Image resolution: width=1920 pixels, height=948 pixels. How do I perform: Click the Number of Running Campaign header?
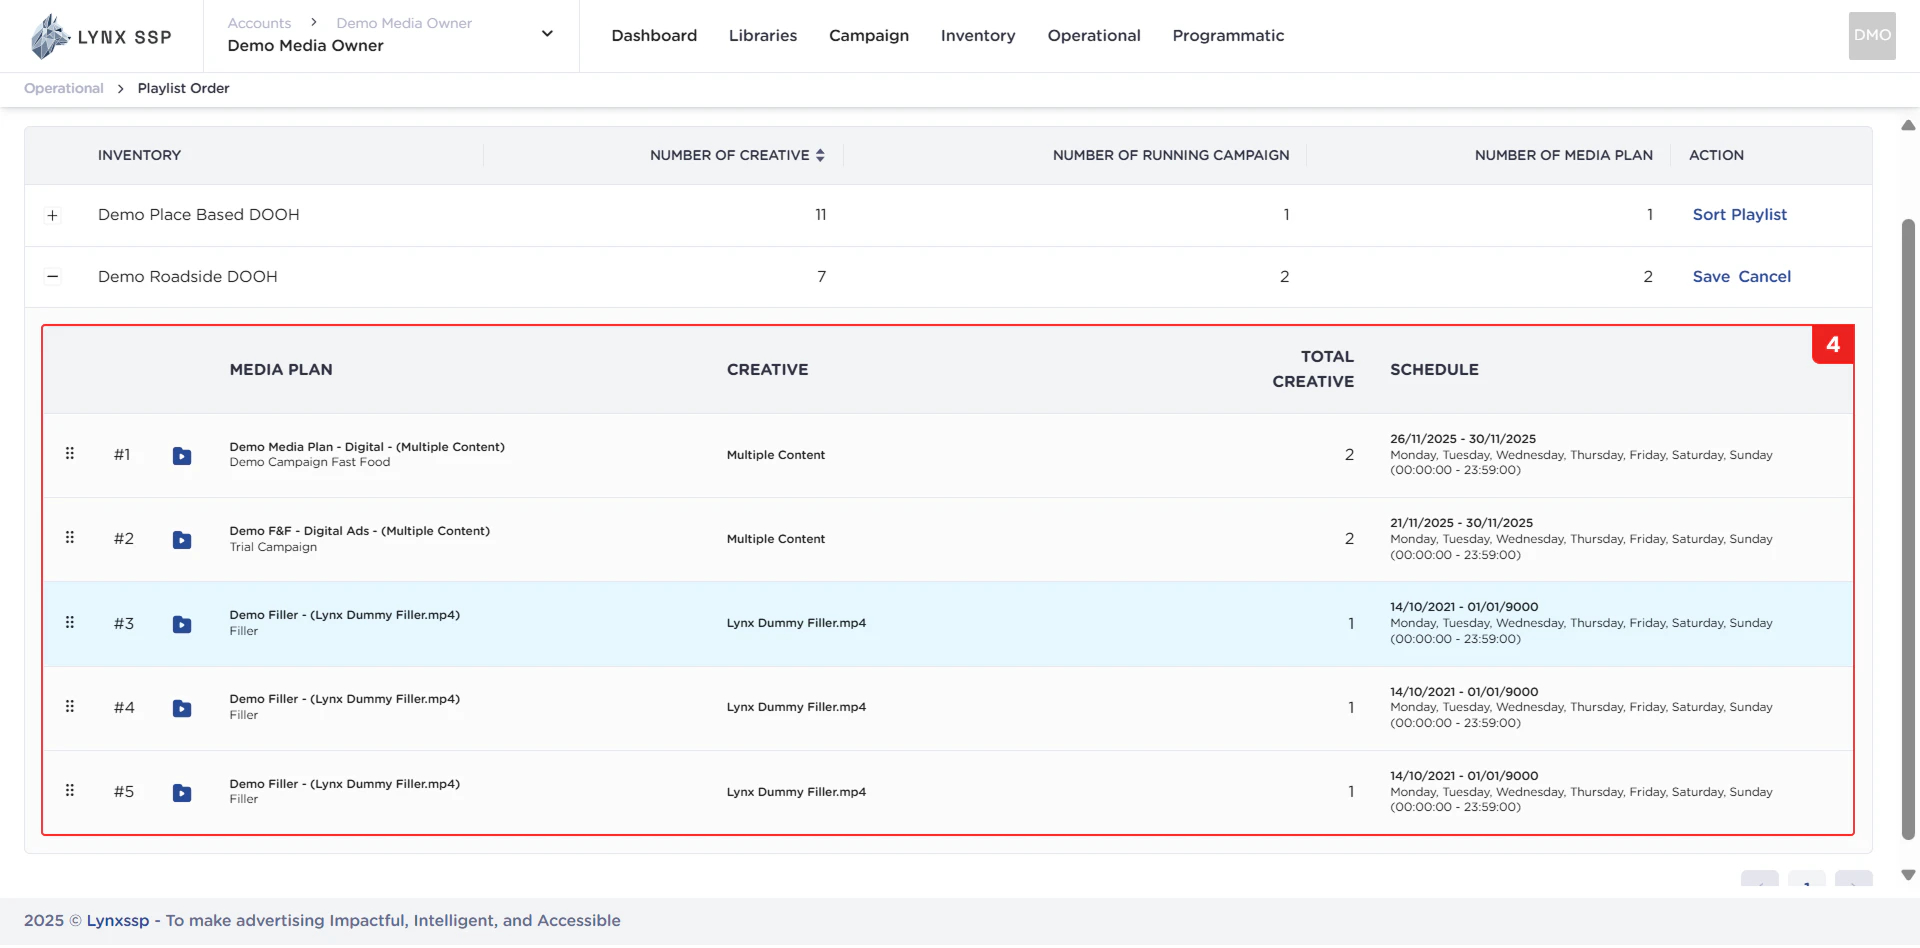pyautogui.click(x=1171, y=155)
